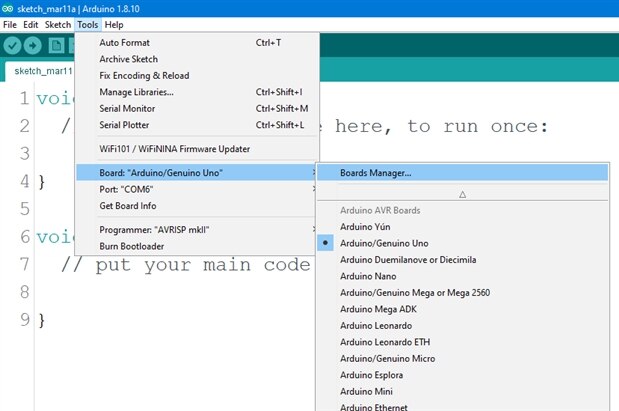619x411 pixels.
Task: Open the Tools menu
Action: point(88,24)
